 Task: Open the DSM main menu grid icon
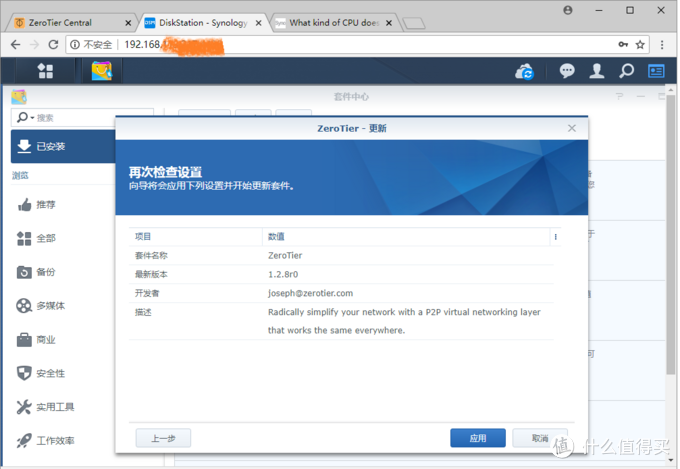point(46,71)
